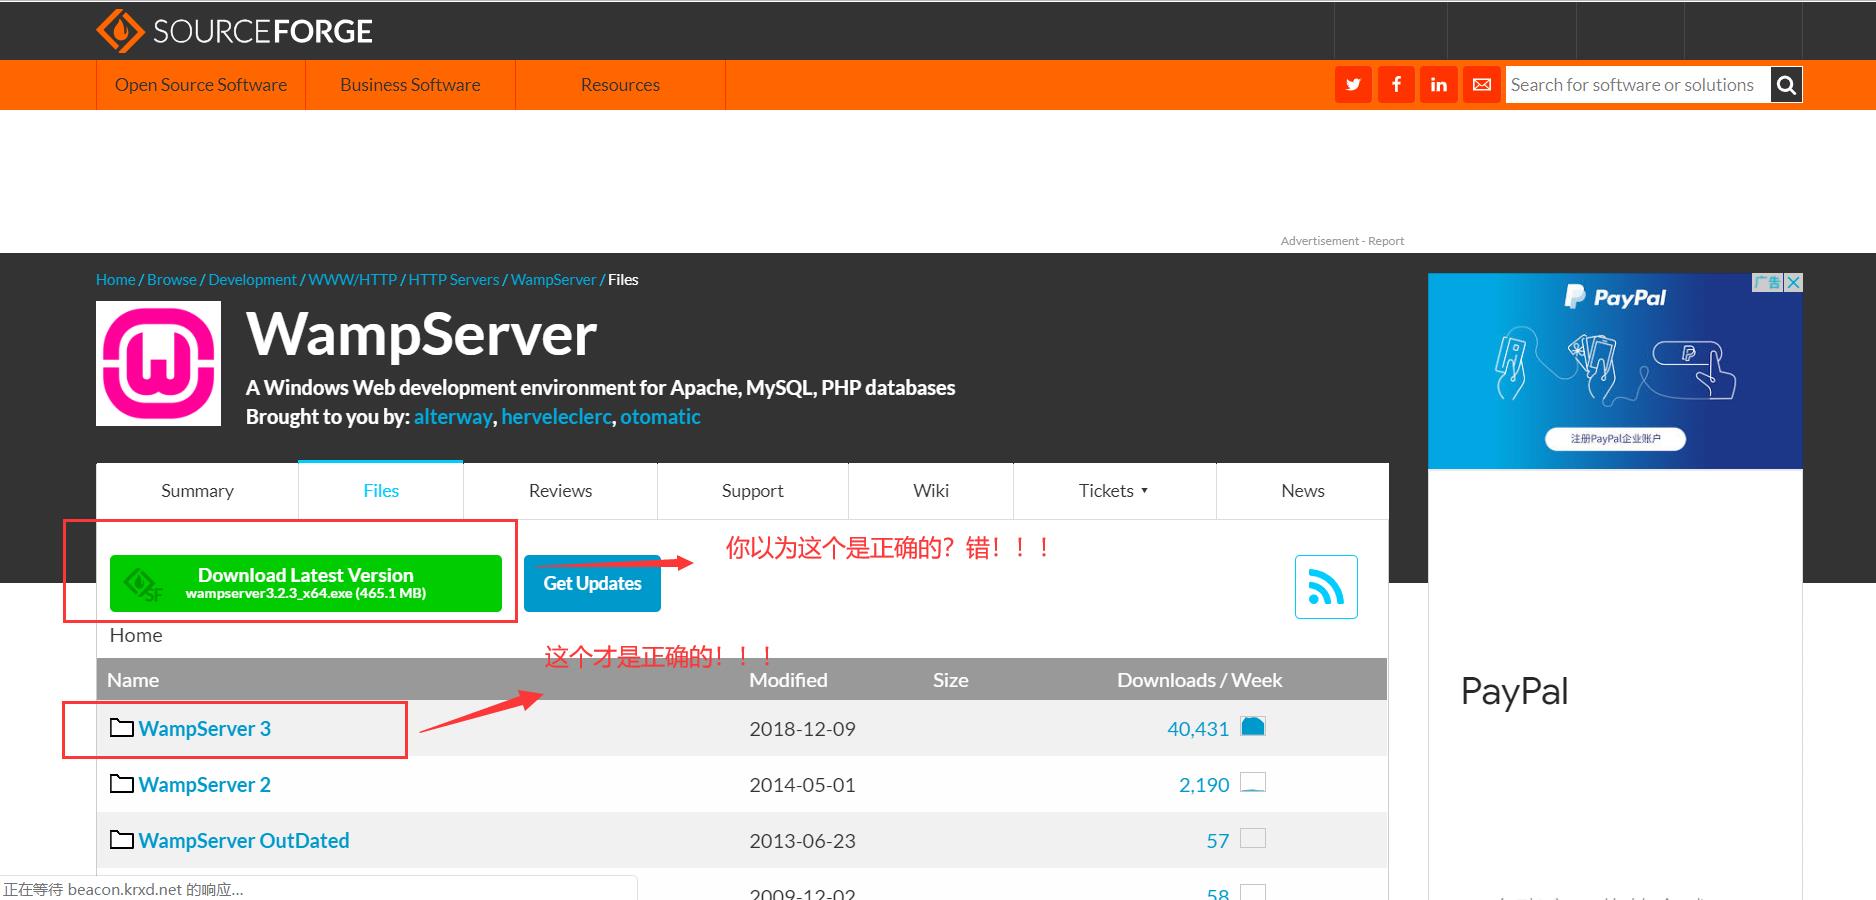
Task: Click the 2018-12-09 modified date
Action: coord(802,729)
